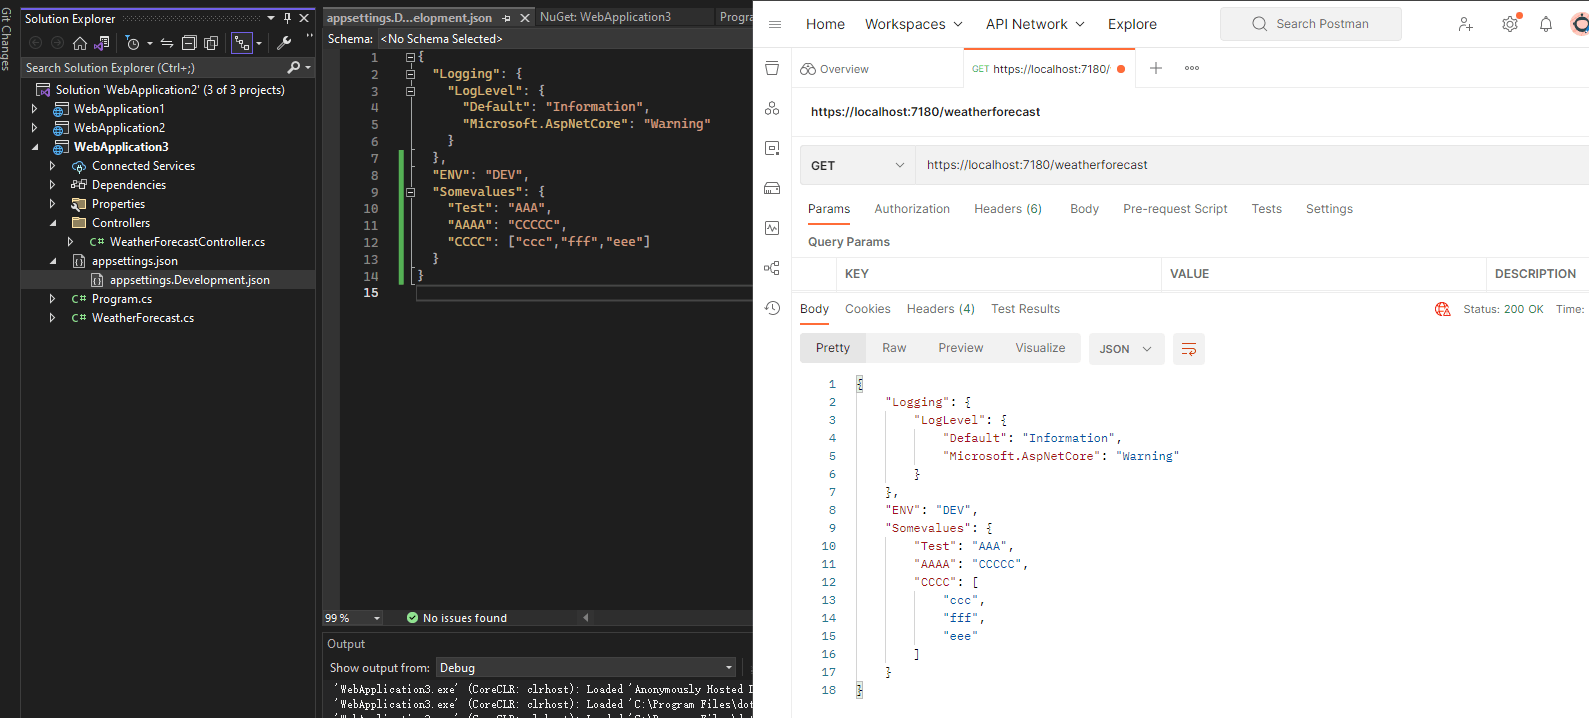Click Show All Files icon in Solution Explorer
The image size is (1589, 718).
[x=211, y=43]
